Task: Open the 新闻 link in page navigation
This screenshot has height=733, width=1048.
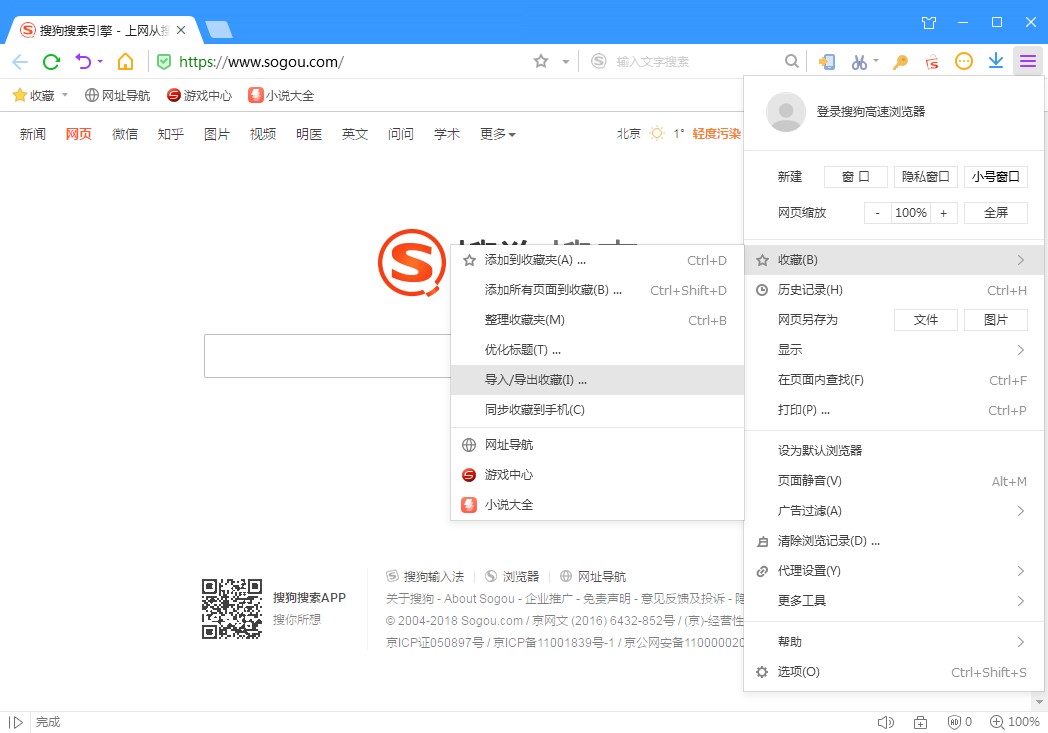Action: pyautogui.click(x=33, y=134)
